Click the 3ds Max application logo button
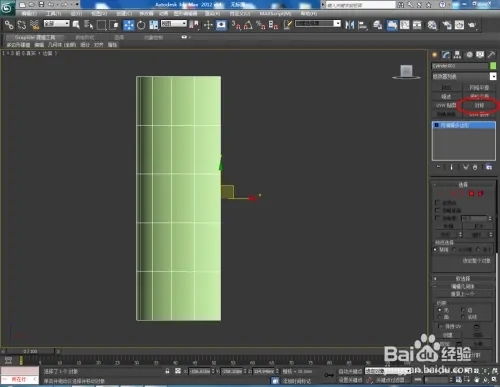 click(x=7, y=8)
